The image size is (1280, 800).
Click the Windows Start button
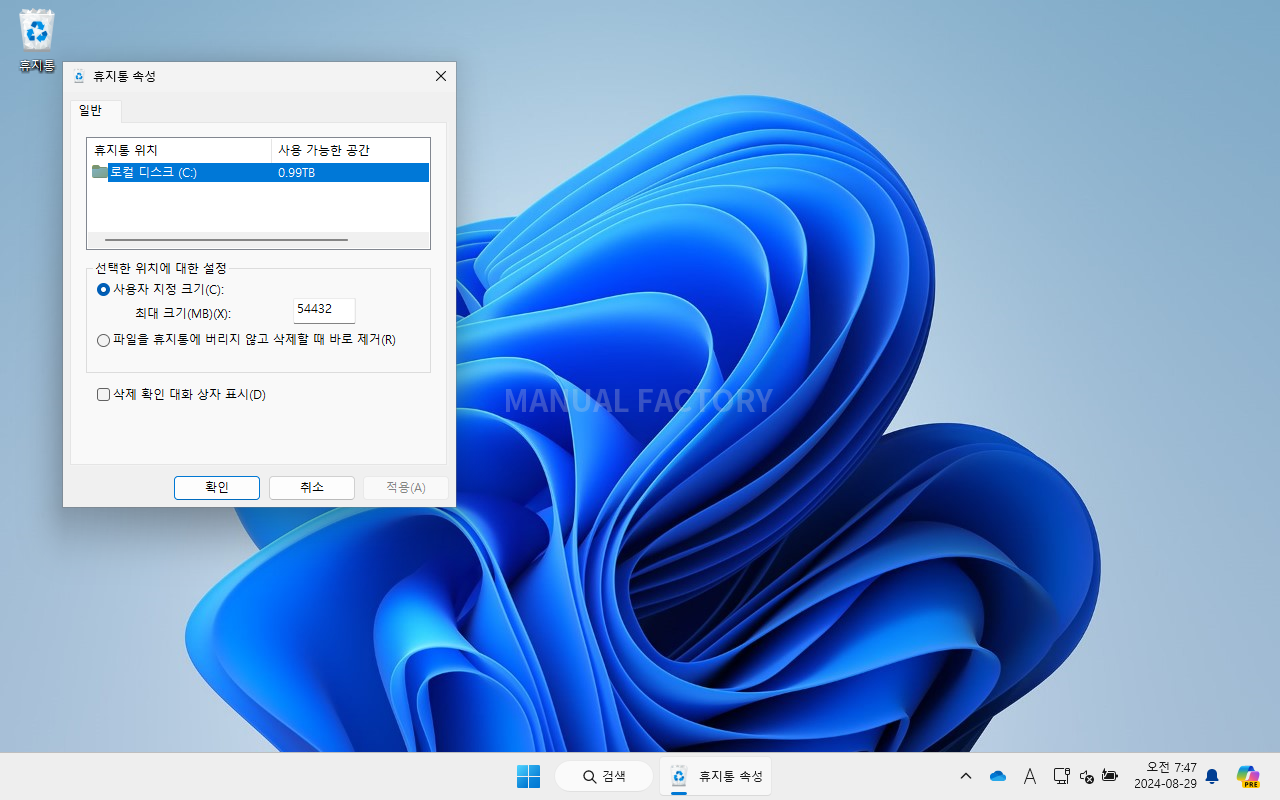528,776
